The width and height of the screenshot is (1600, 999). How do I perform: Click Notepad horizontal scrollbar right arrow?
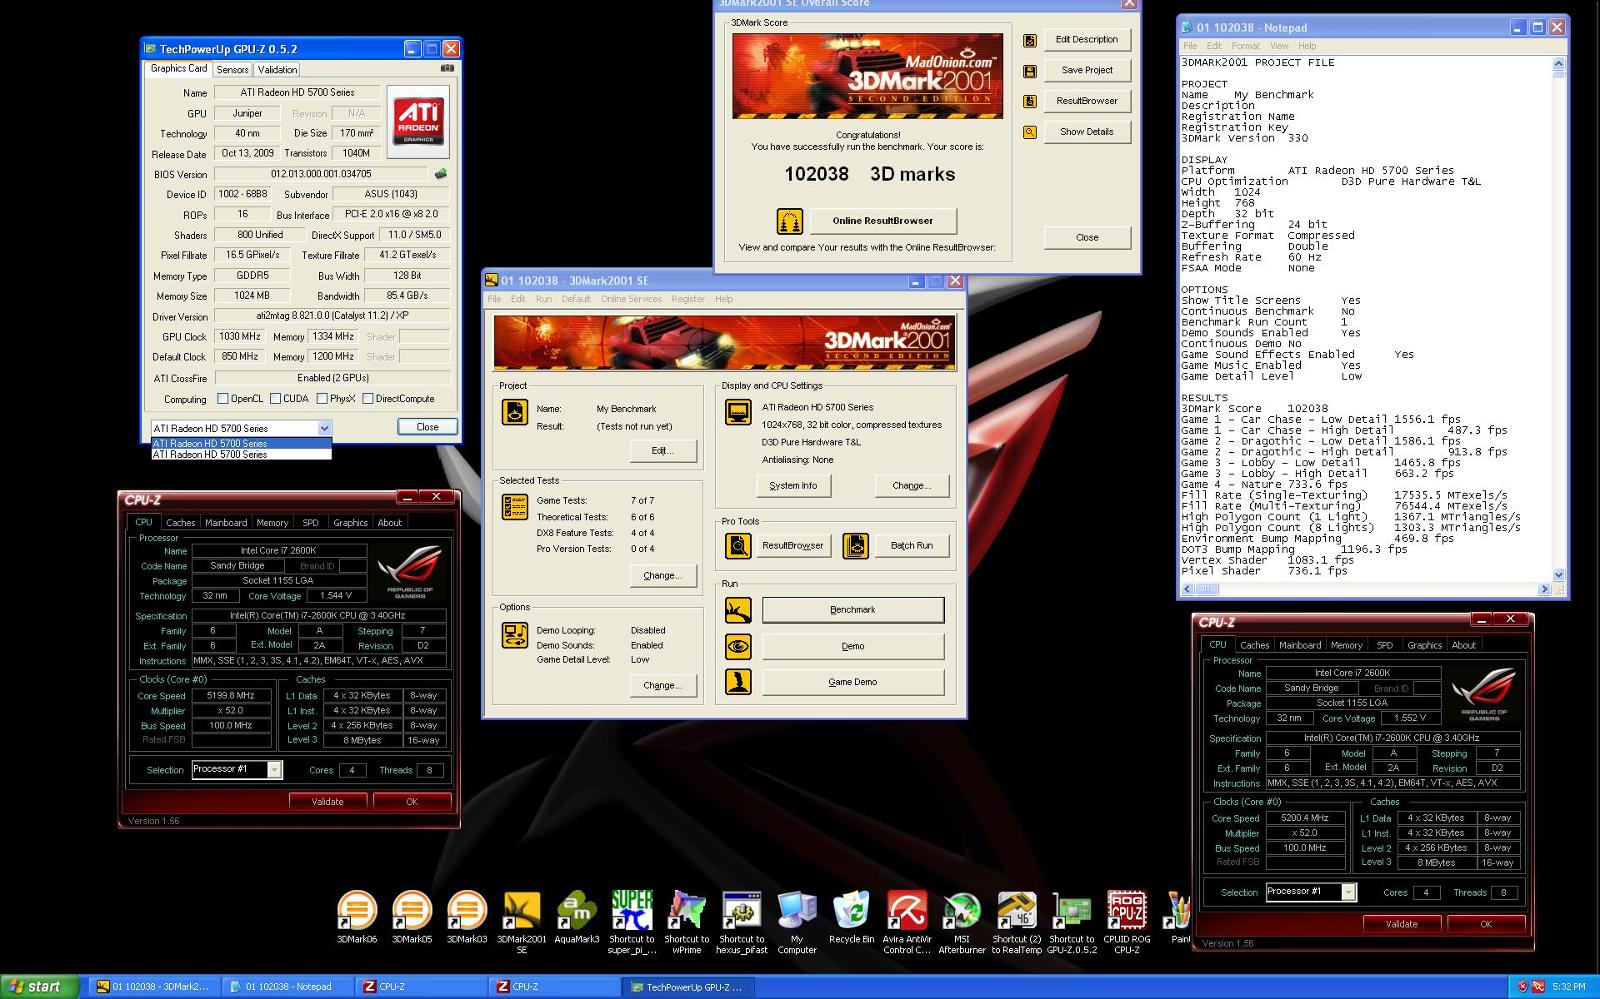[1546, 590]
